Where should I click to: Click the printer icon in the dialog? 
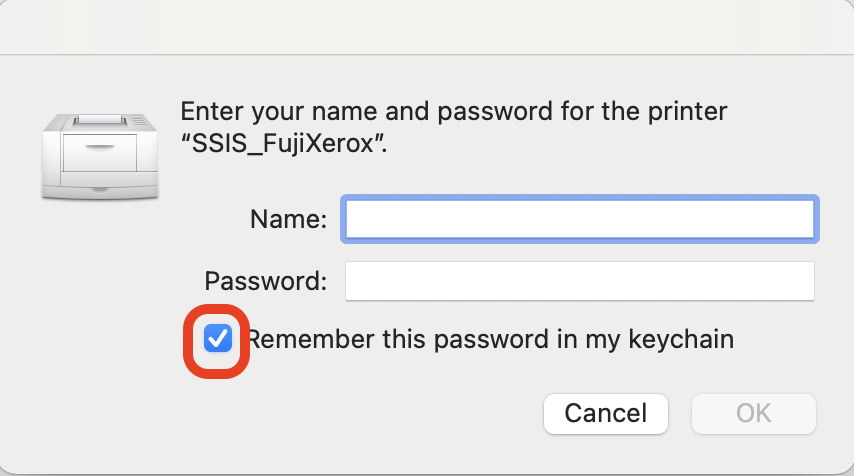(98, 155)
